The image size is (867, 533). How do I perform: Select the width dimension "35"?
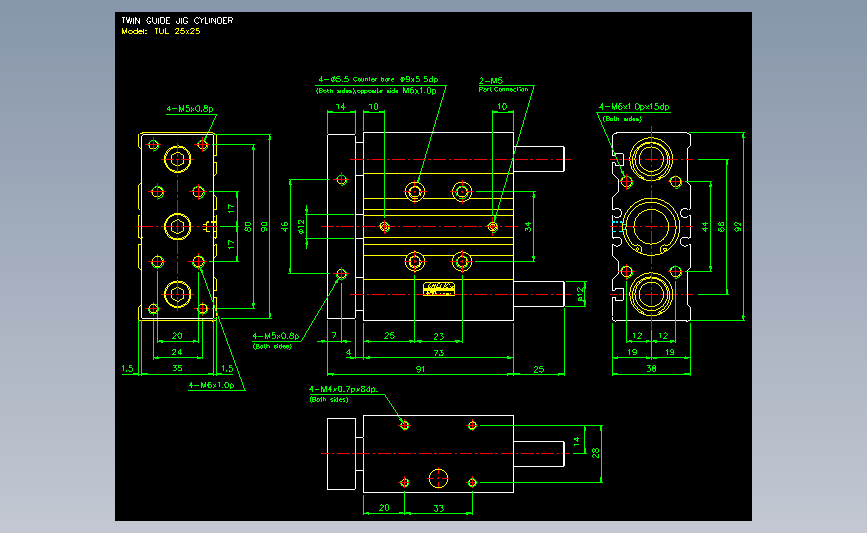[177, 368]
